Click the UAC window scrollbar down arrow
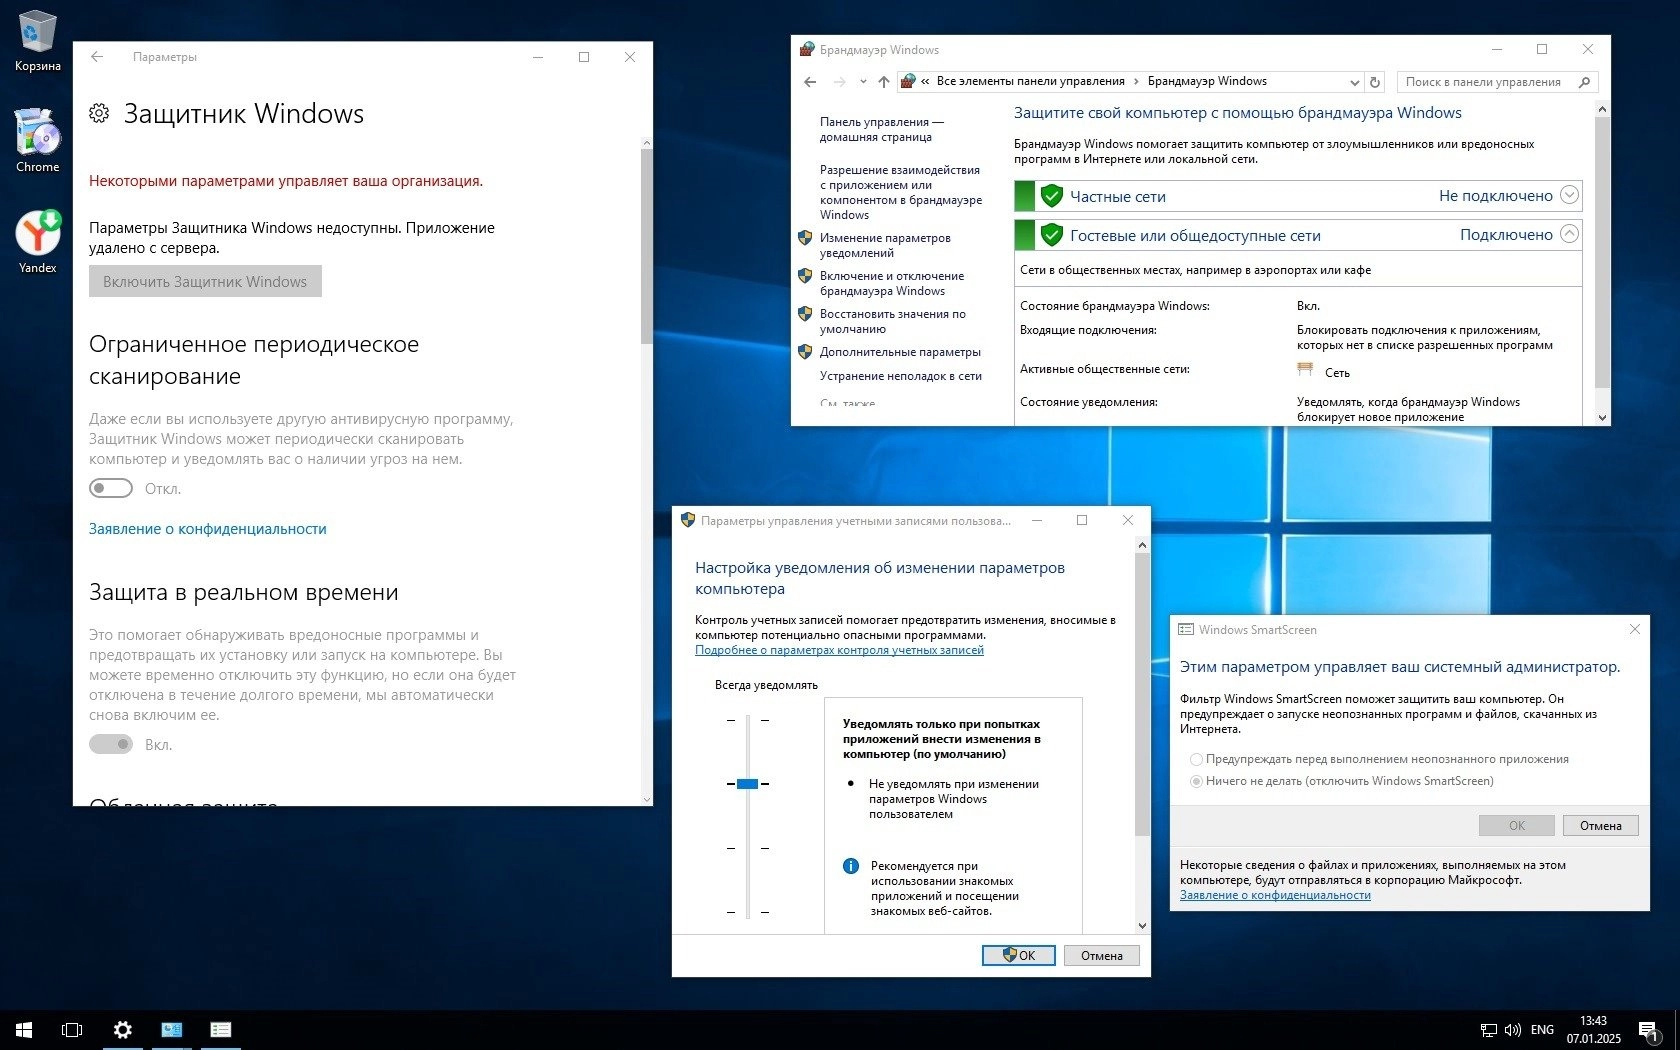 coord(1142,926)
